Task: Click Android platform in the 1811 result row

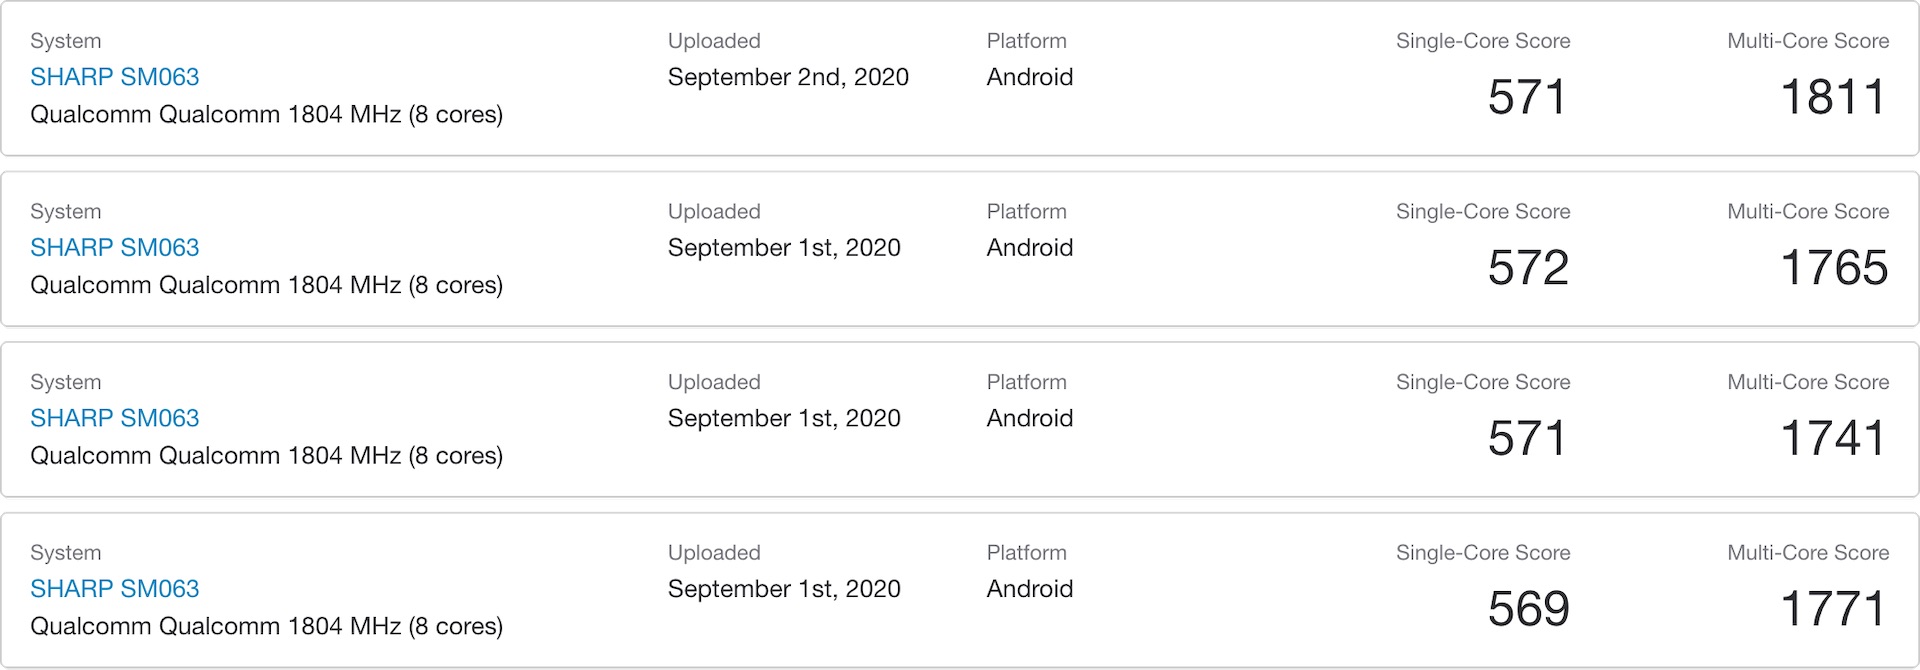Action: click(x=1029, y=77)
